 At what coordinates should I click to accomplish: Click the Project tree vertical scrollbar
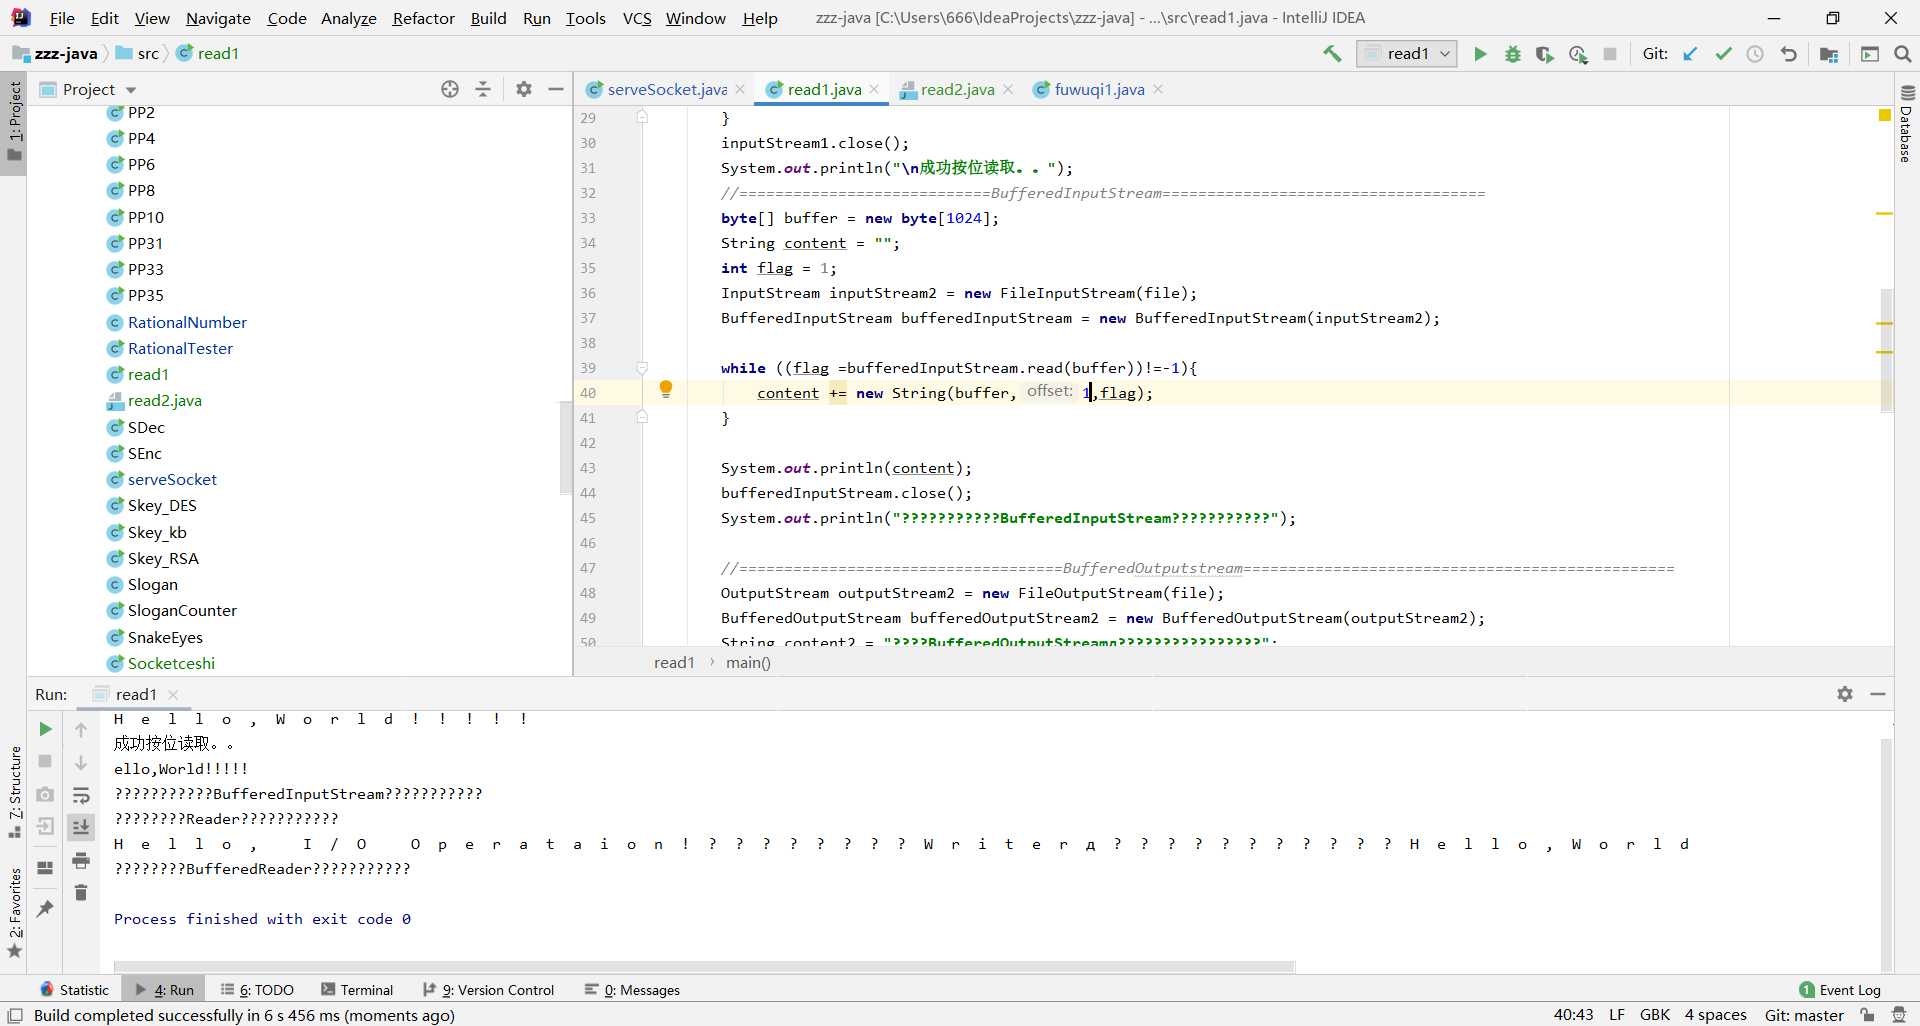565,447
